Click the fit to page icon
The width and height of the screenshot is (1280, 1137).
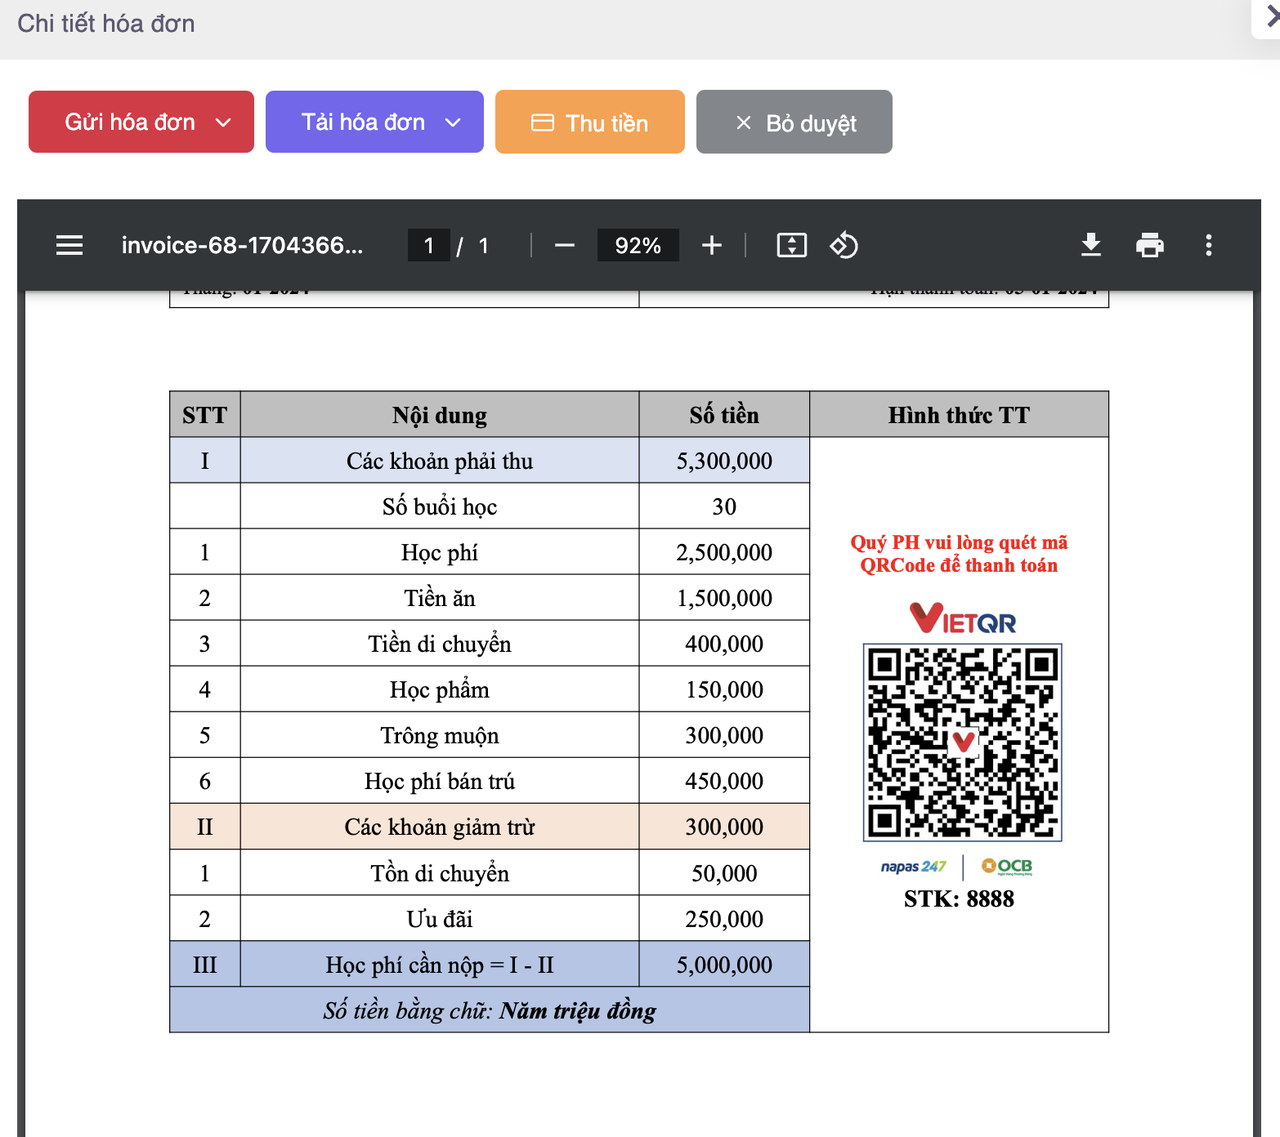791,245
